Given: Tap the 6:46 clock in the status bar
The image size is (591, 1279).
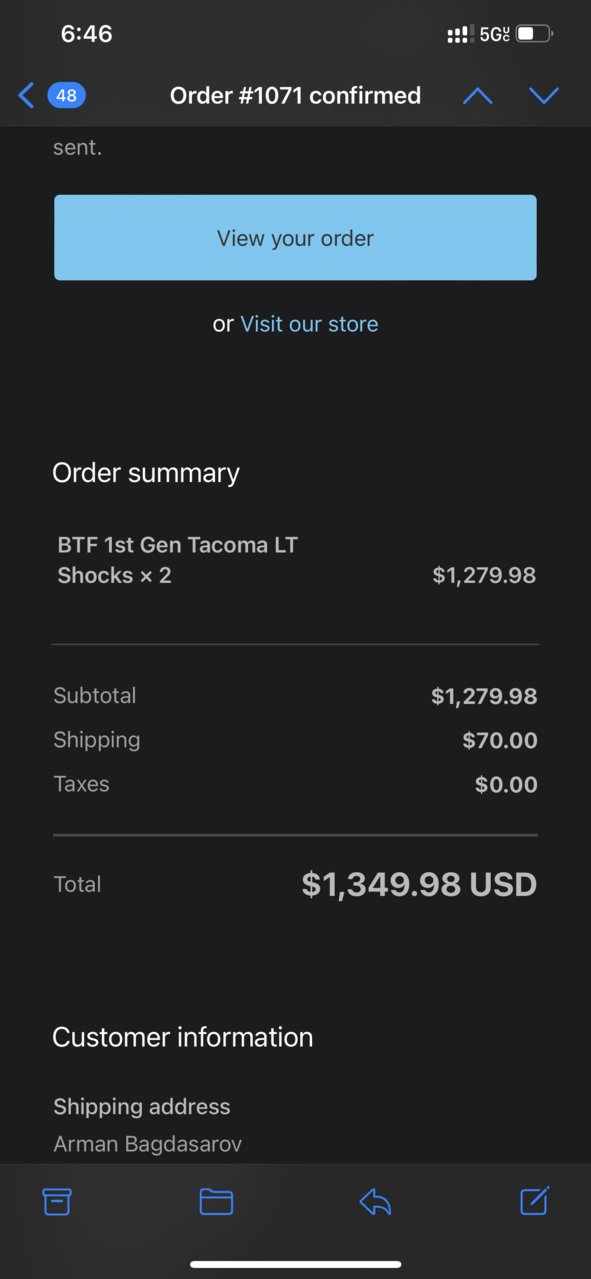Looking at the screenshot, I should [86, 34].
